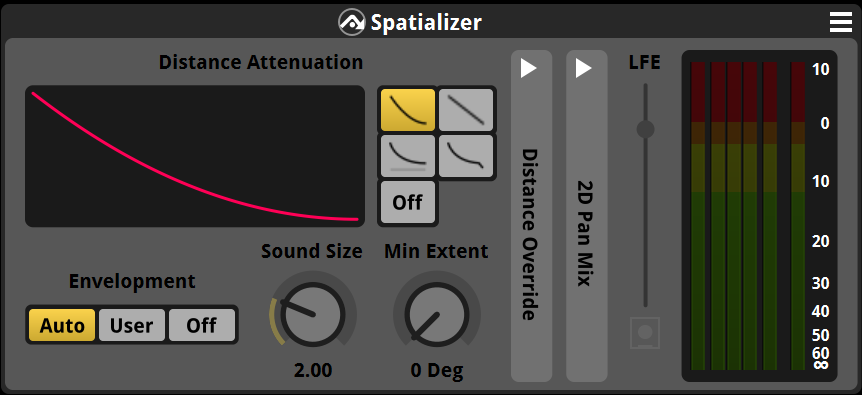Turn Distance Attenuation Off
Viewport: 862px width, 395px height.
coord(408,202)
